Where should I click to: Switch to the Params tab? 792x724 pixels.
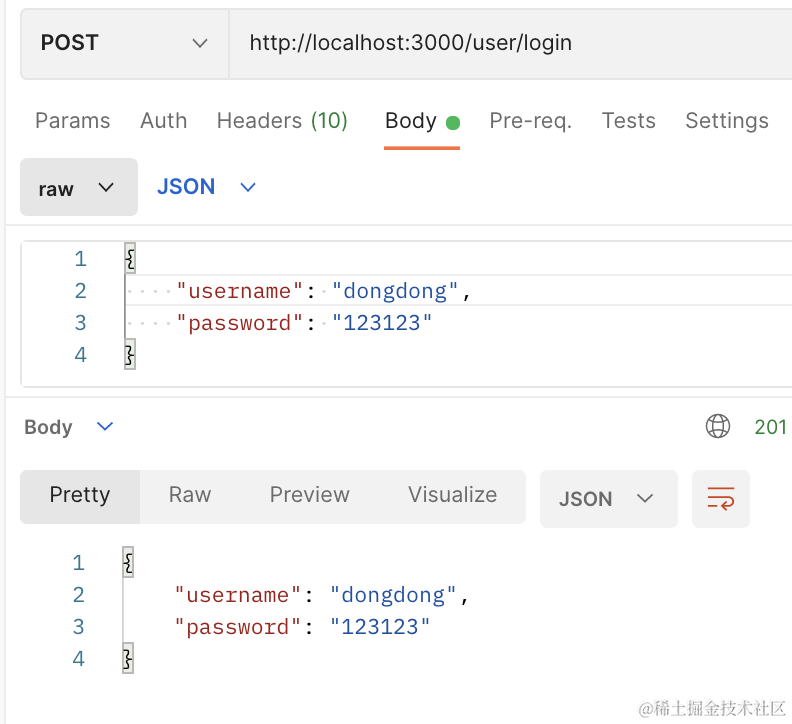(x=72, y=121)
